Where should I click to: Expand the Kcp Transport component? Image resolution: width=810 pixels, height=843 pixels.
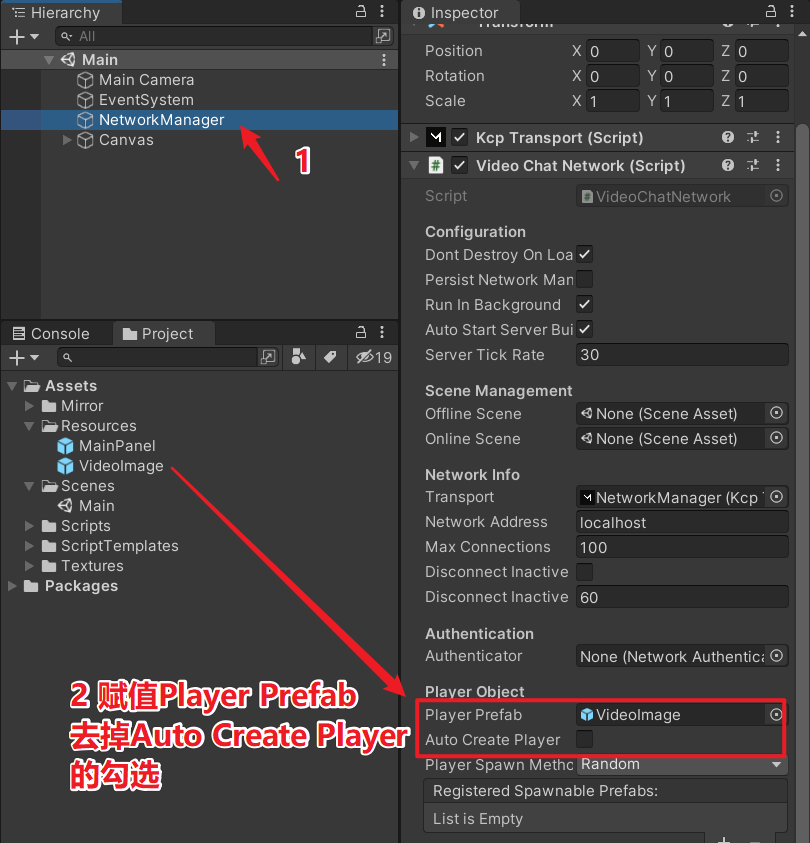(414, 137)
